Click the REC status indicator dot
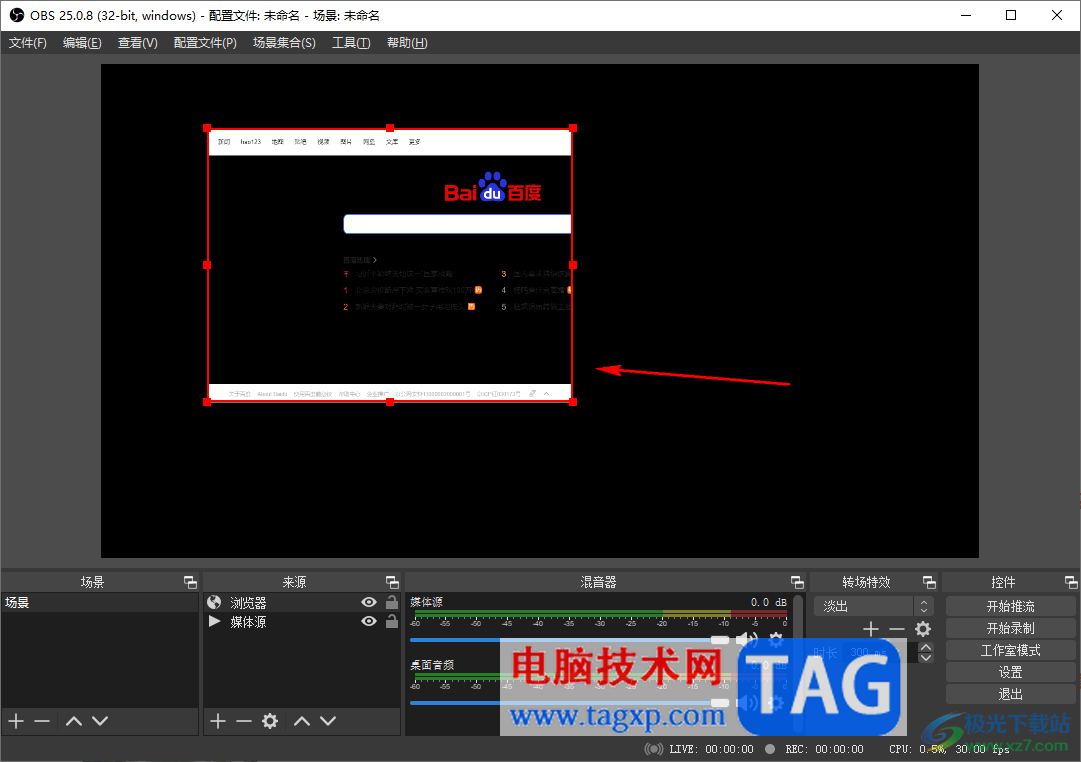 [770, 749]
